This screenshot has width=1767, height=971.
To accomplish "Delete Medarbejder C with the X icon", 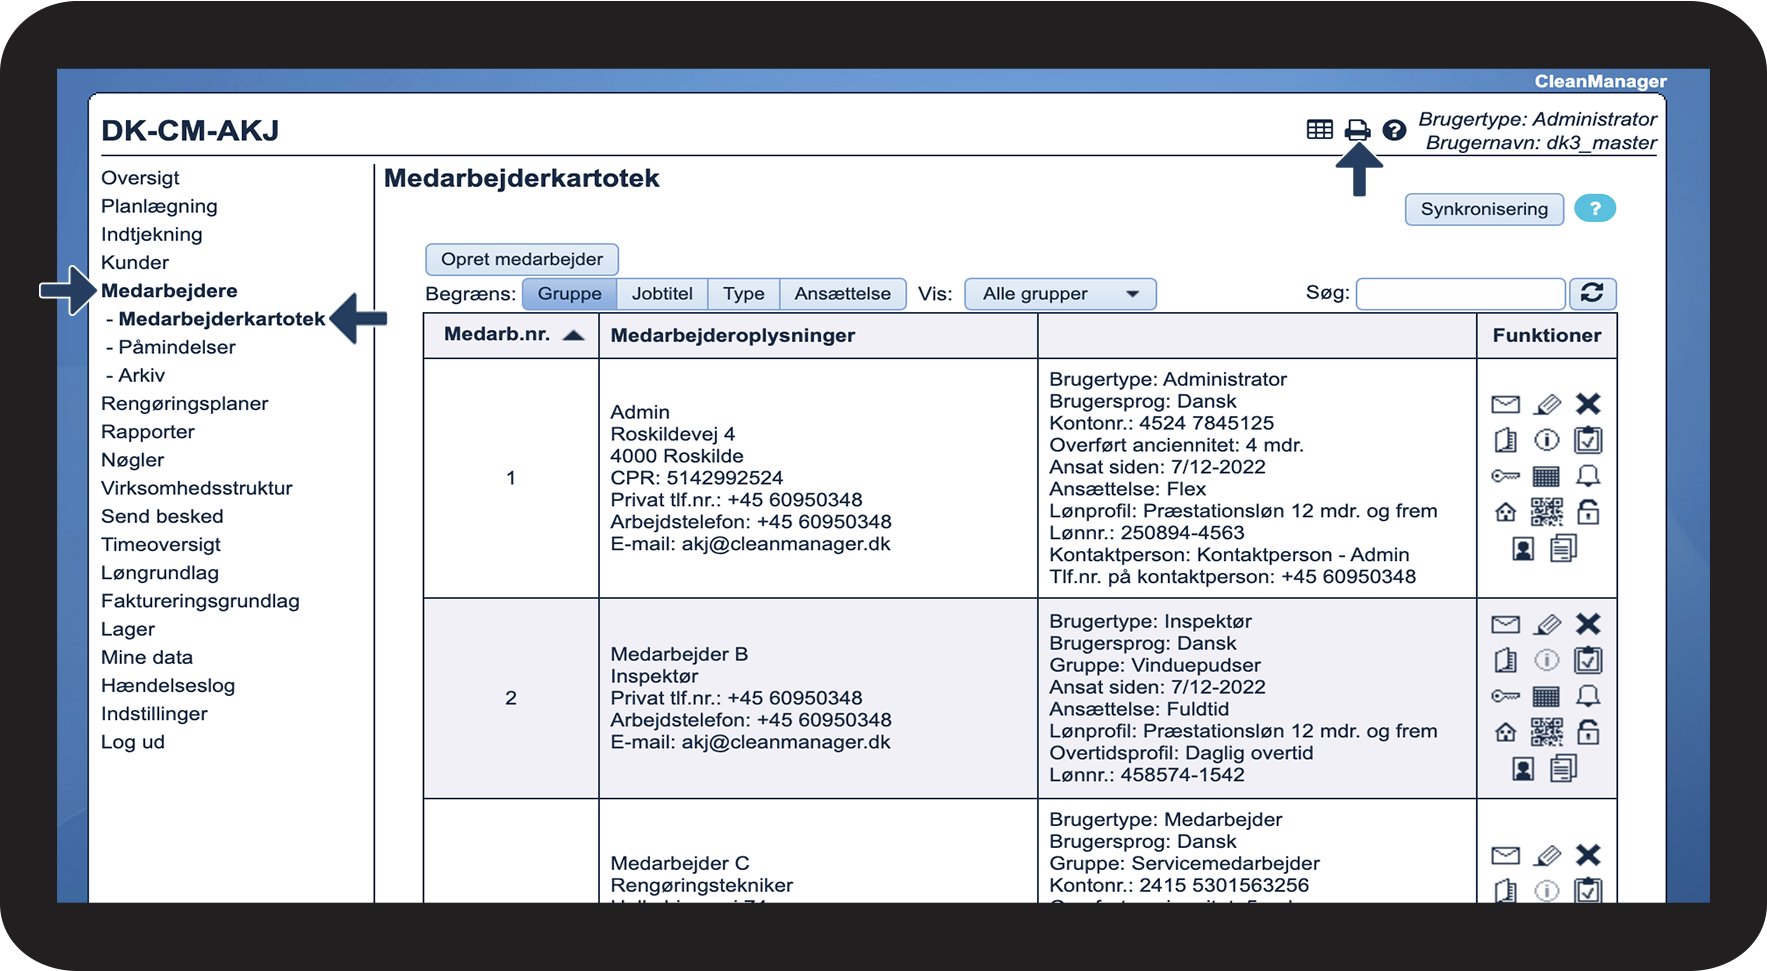I will [1588, 855].
